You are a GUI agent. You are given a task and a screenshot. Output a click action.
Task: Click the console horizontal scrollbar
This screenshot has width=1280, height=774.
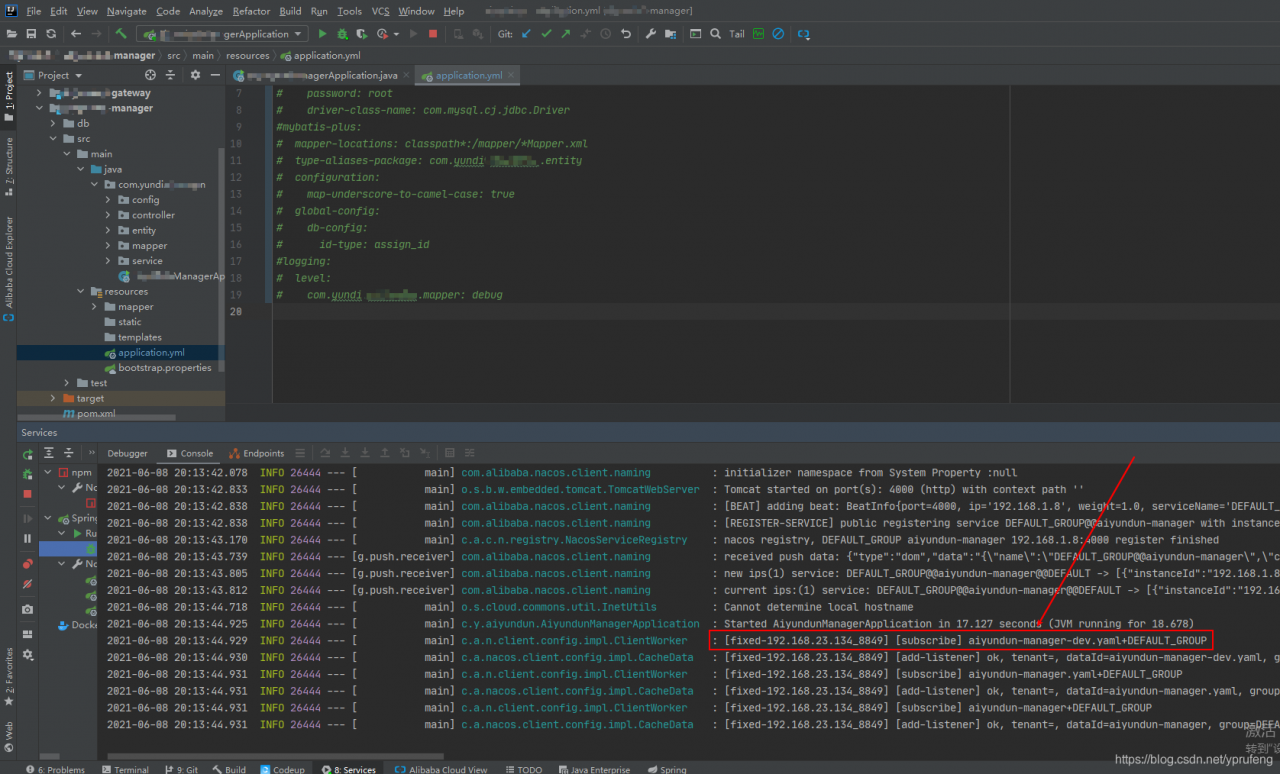[x=275, y=756]
